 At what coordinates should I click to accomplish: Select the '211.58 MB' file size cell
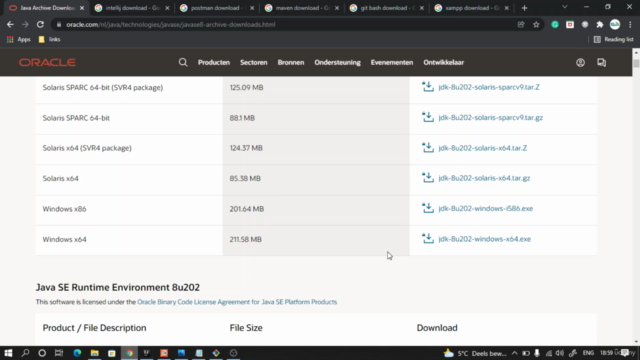[x=316, y=239]
